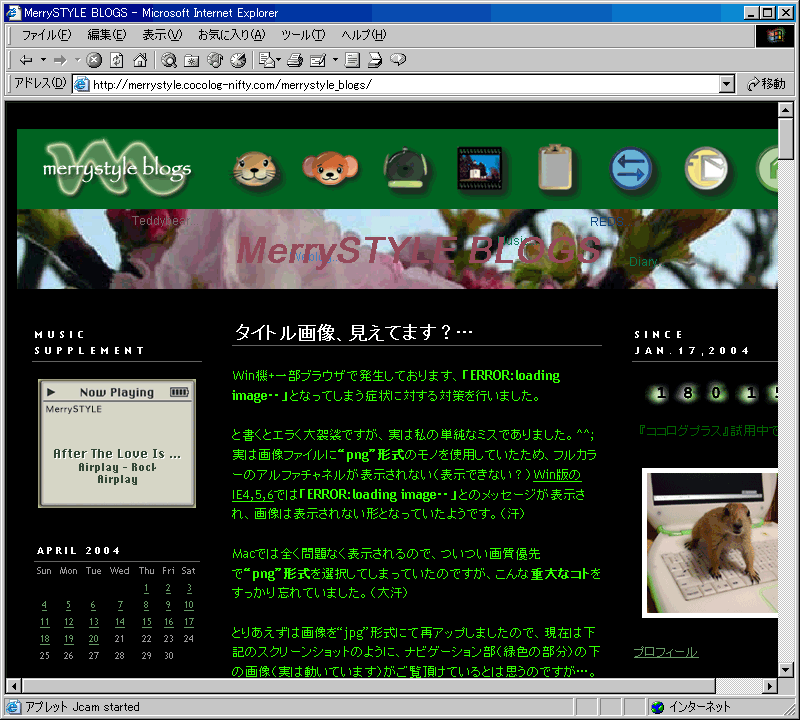
Task: Click the clipboard navigation icon
Action: [556, 167]
